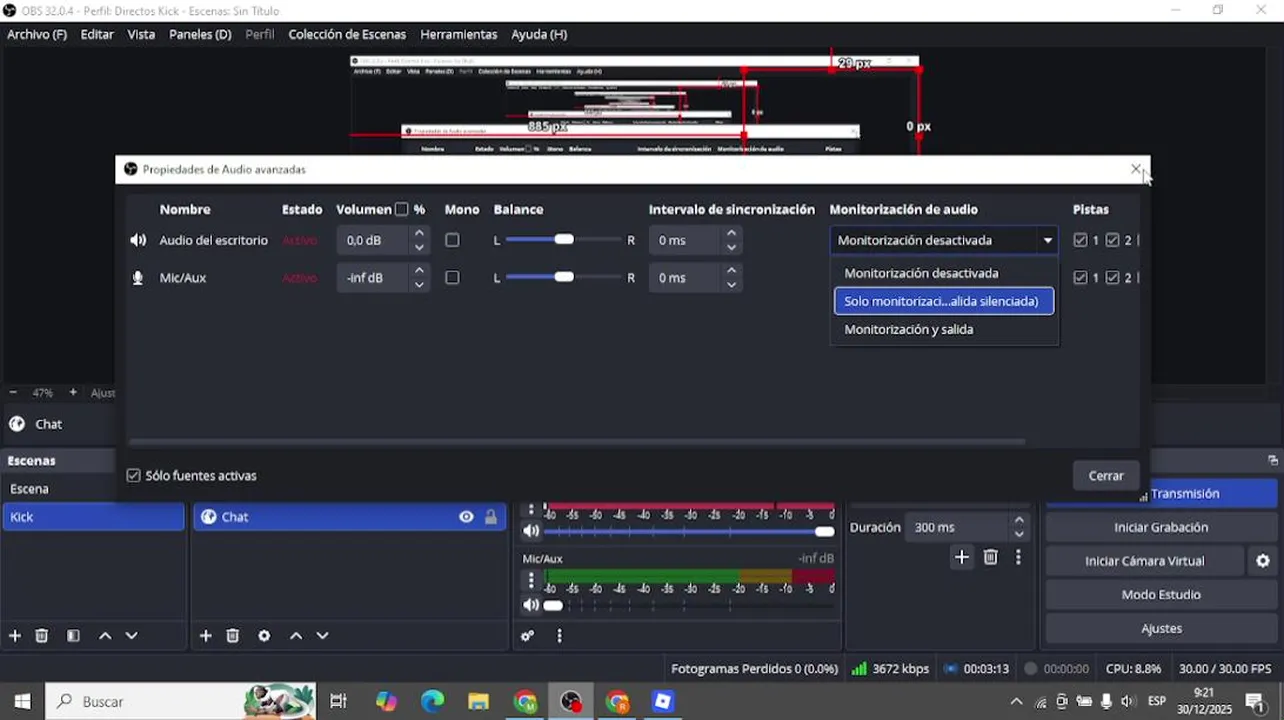This screenshot has height=720, width=1284.
Task: Toggle track 2 for Audio del escritorio
Action: 1112,240
